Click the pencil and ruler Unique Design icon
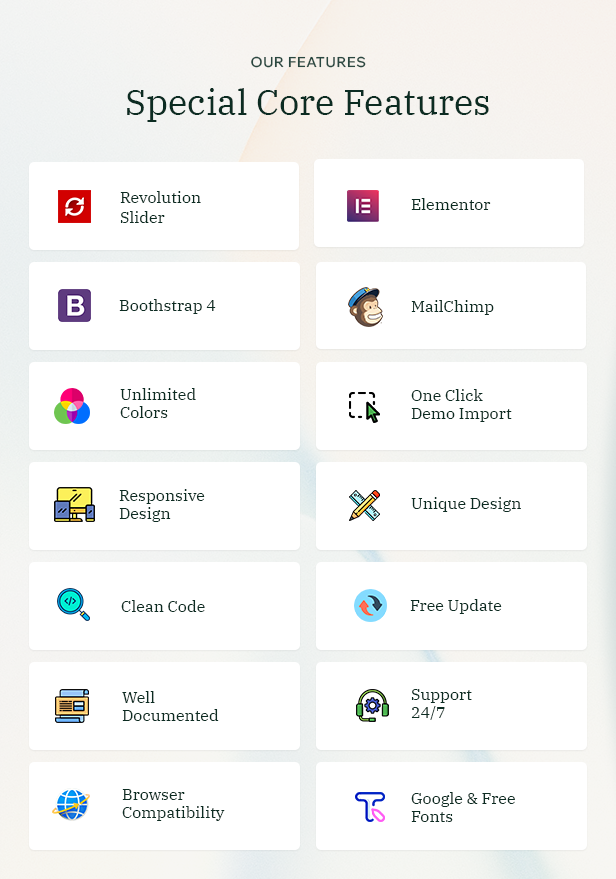 (364, 505)
